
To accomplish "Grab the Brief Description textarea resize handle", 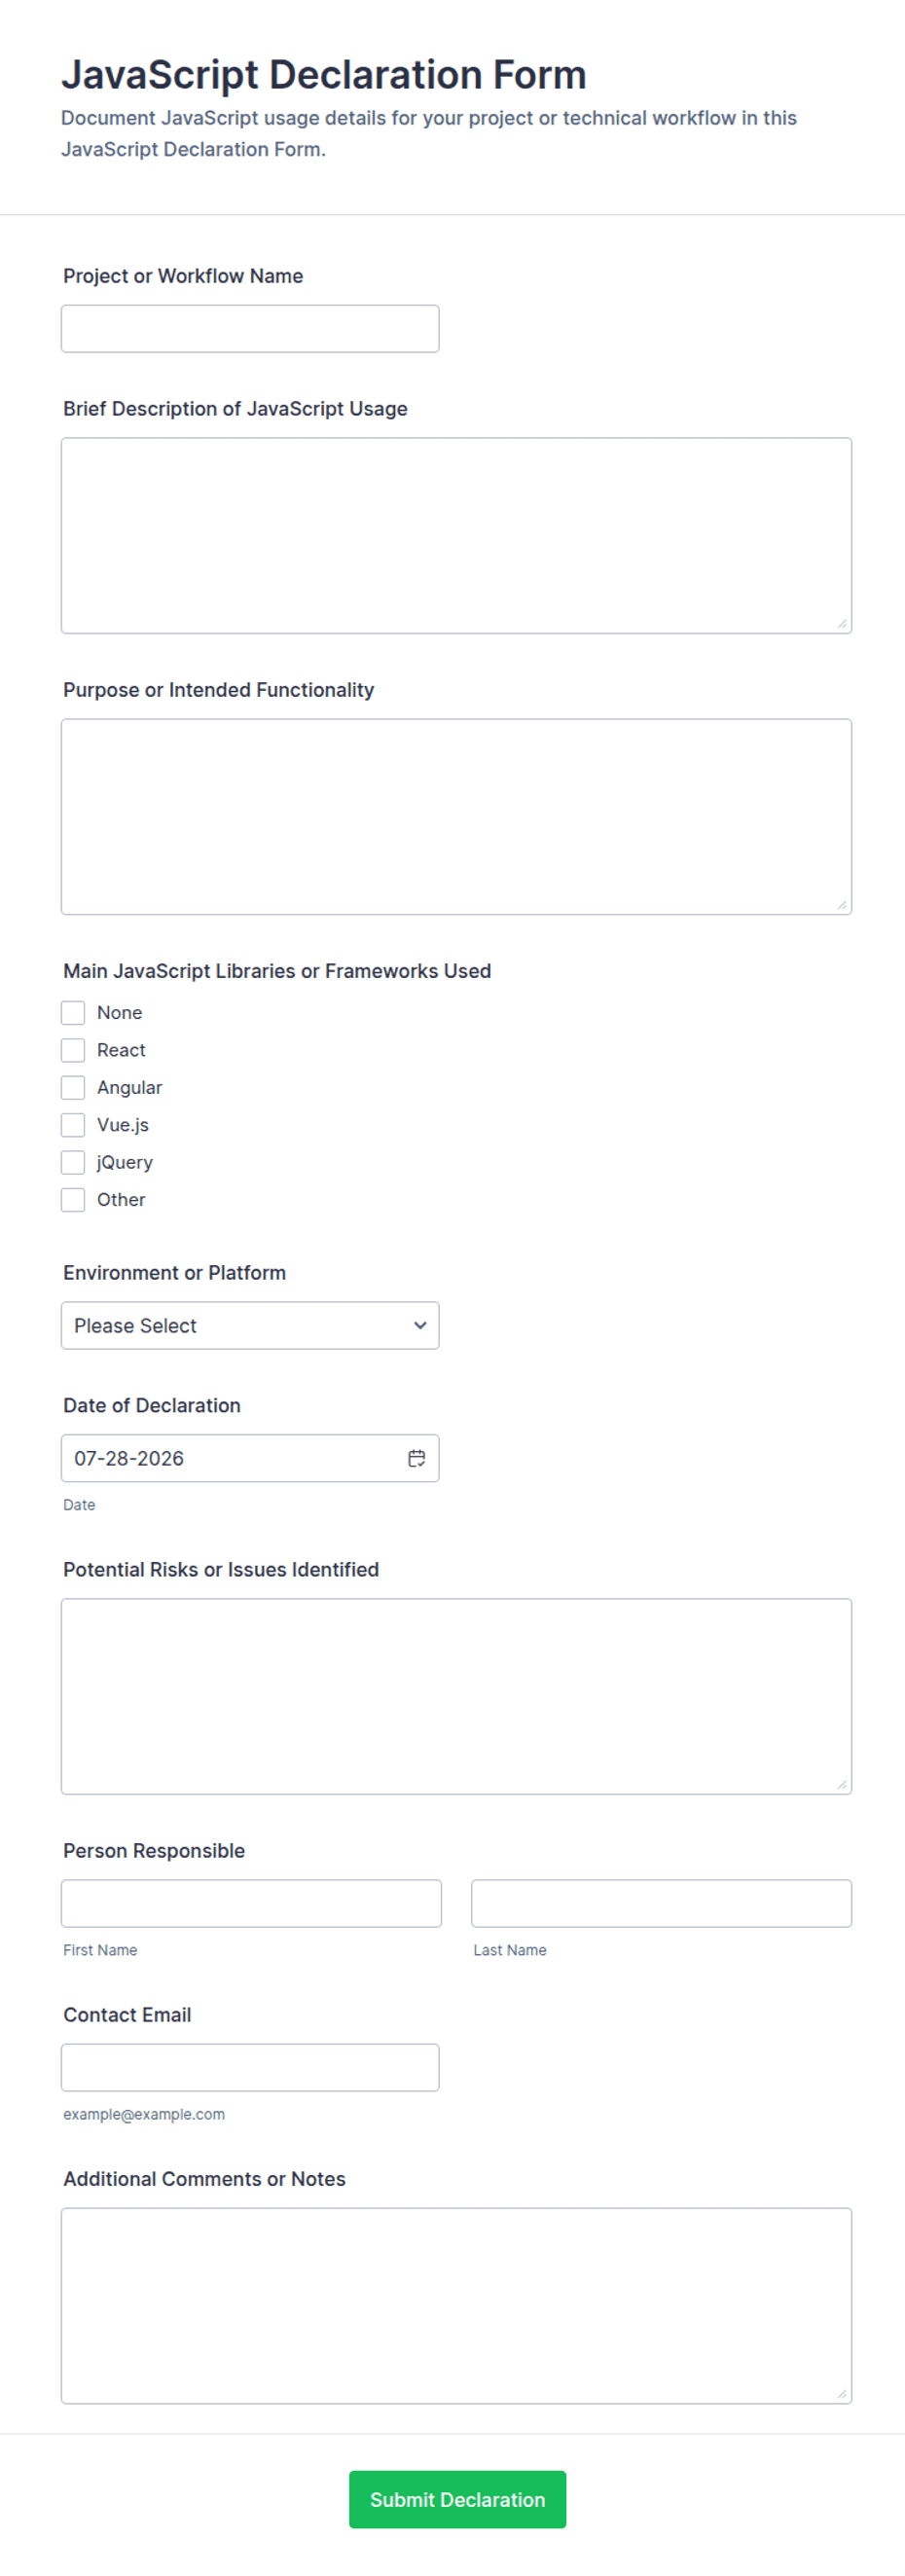I will point(842,624).
